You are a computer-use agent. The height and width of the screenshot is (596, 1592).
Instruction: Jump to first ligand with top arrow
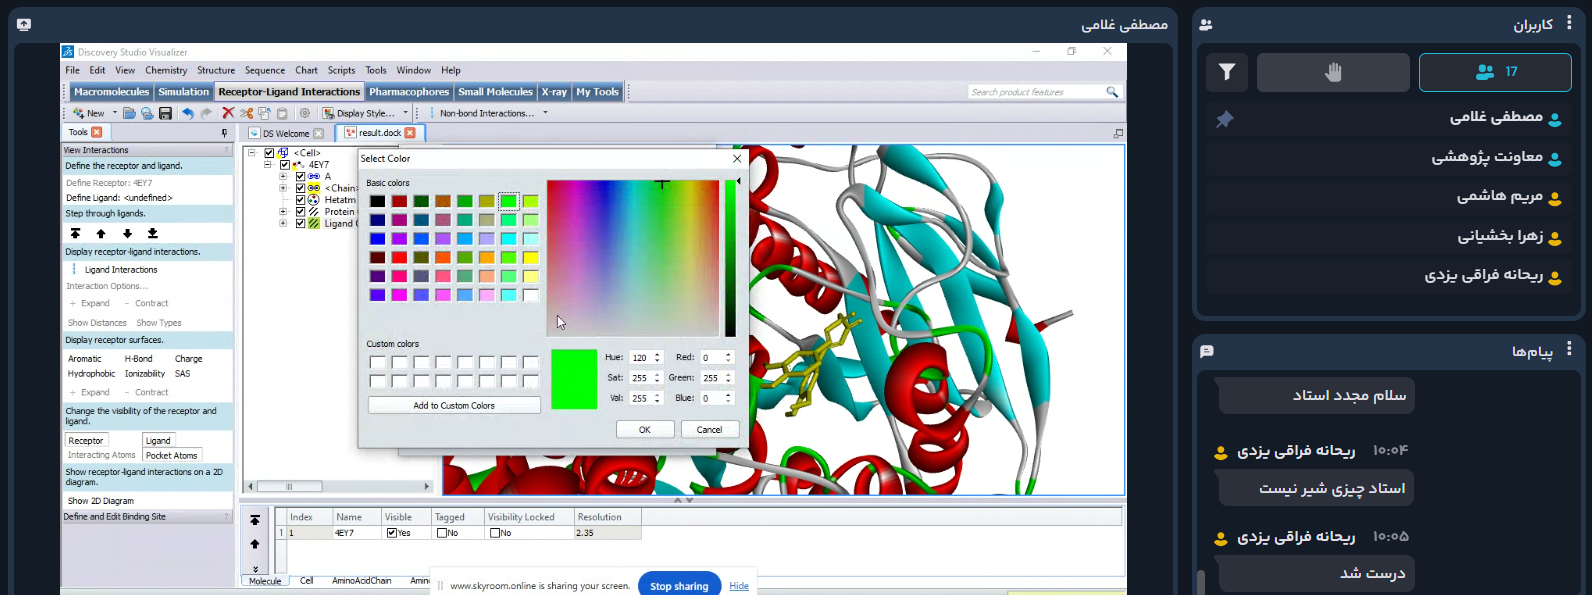[x=75, y=233]
